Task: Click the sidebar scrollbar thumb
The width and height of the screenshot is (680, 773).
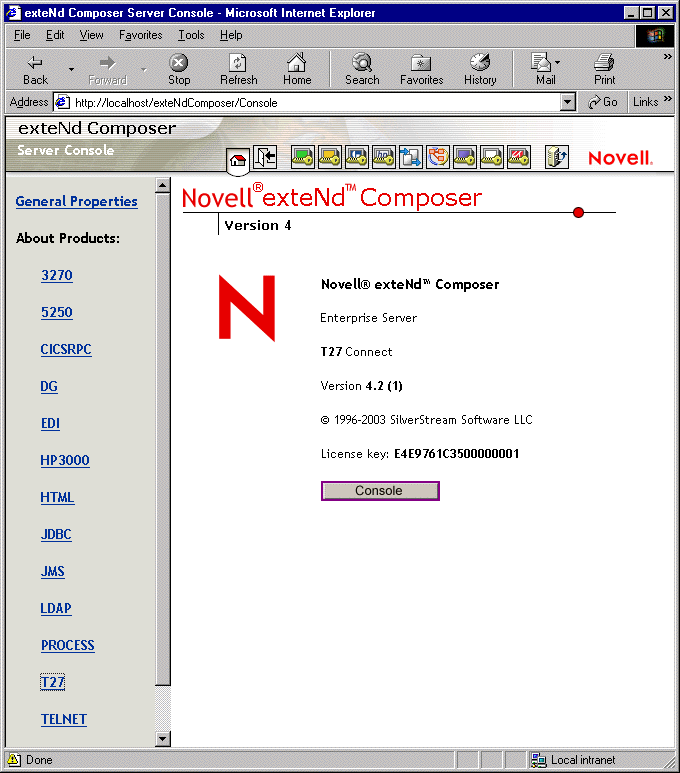Action: pyautogui.click(x=163, y=439)
